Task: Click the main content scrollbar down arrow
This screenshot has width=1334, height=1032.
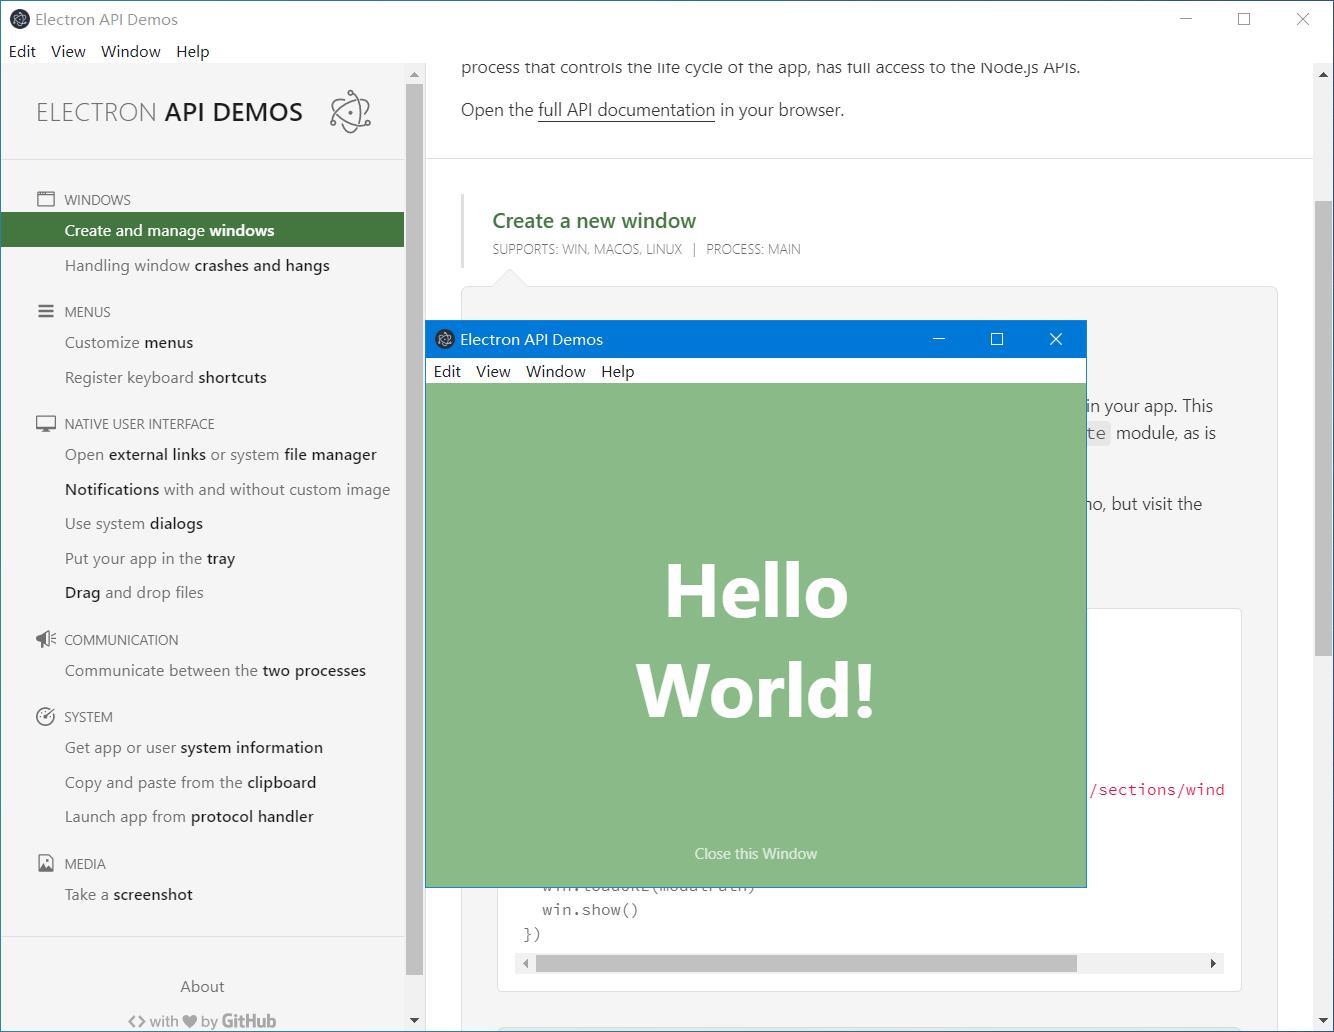Action: [1324, 1021]
